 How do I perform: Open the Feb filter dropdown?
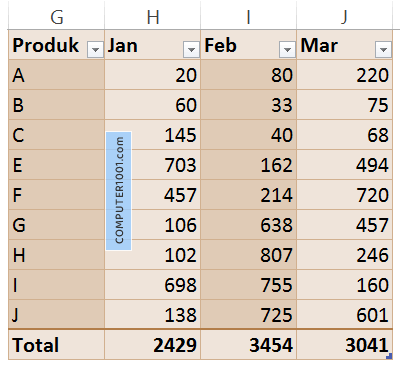click(x=287, y=50)
